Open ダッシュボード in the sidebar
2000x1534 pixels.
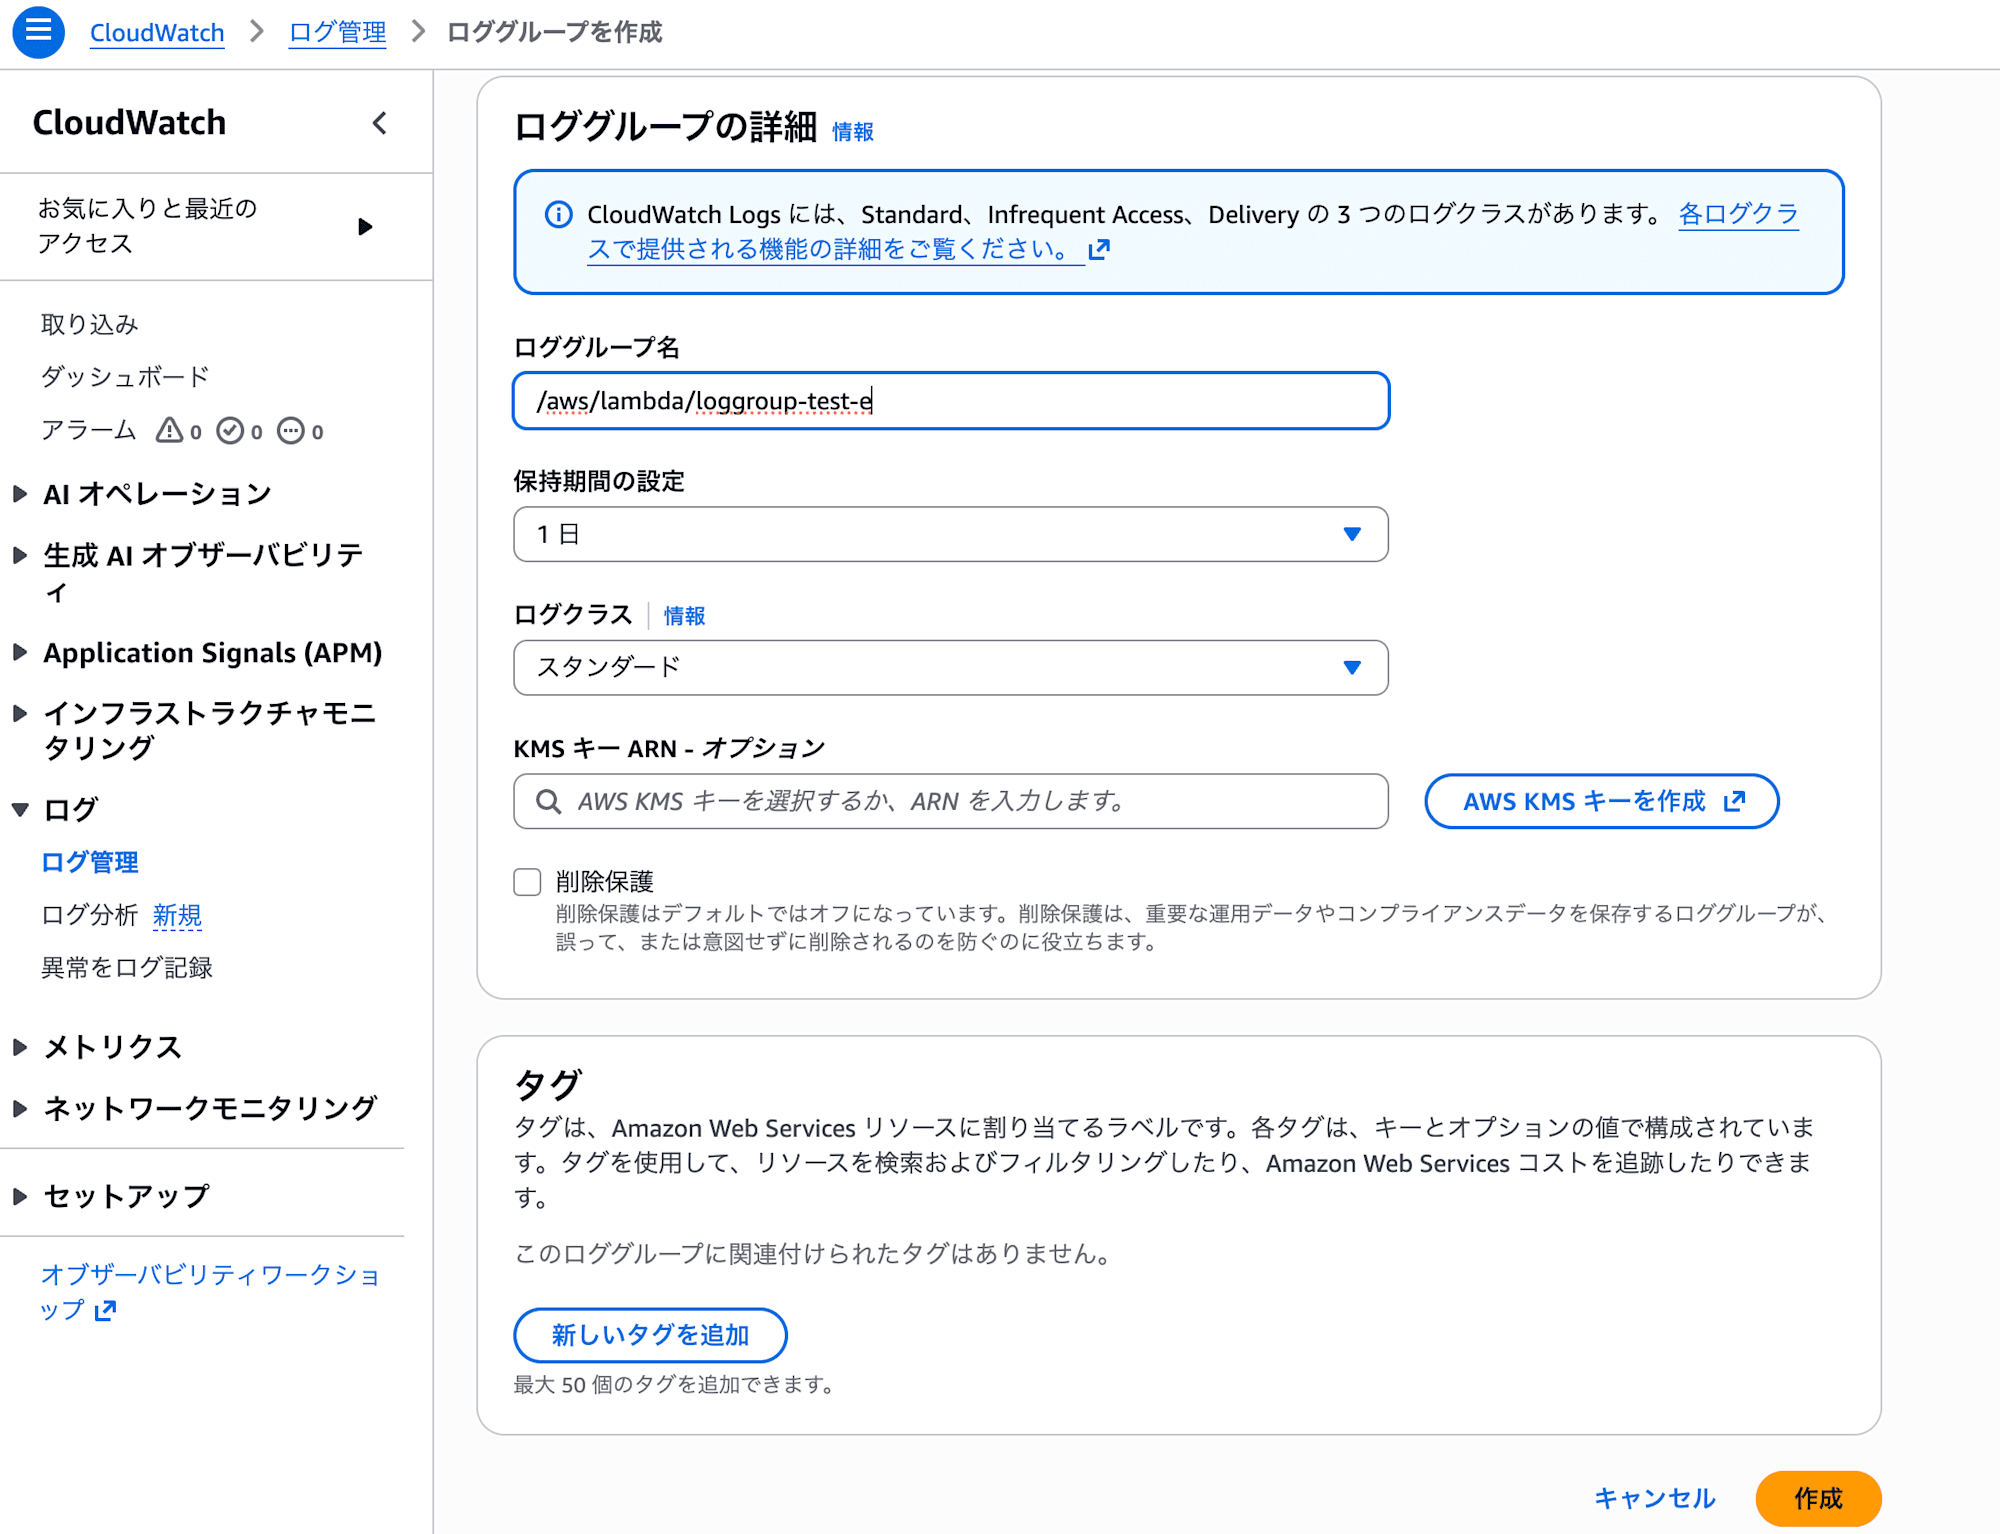click(125, 377)
